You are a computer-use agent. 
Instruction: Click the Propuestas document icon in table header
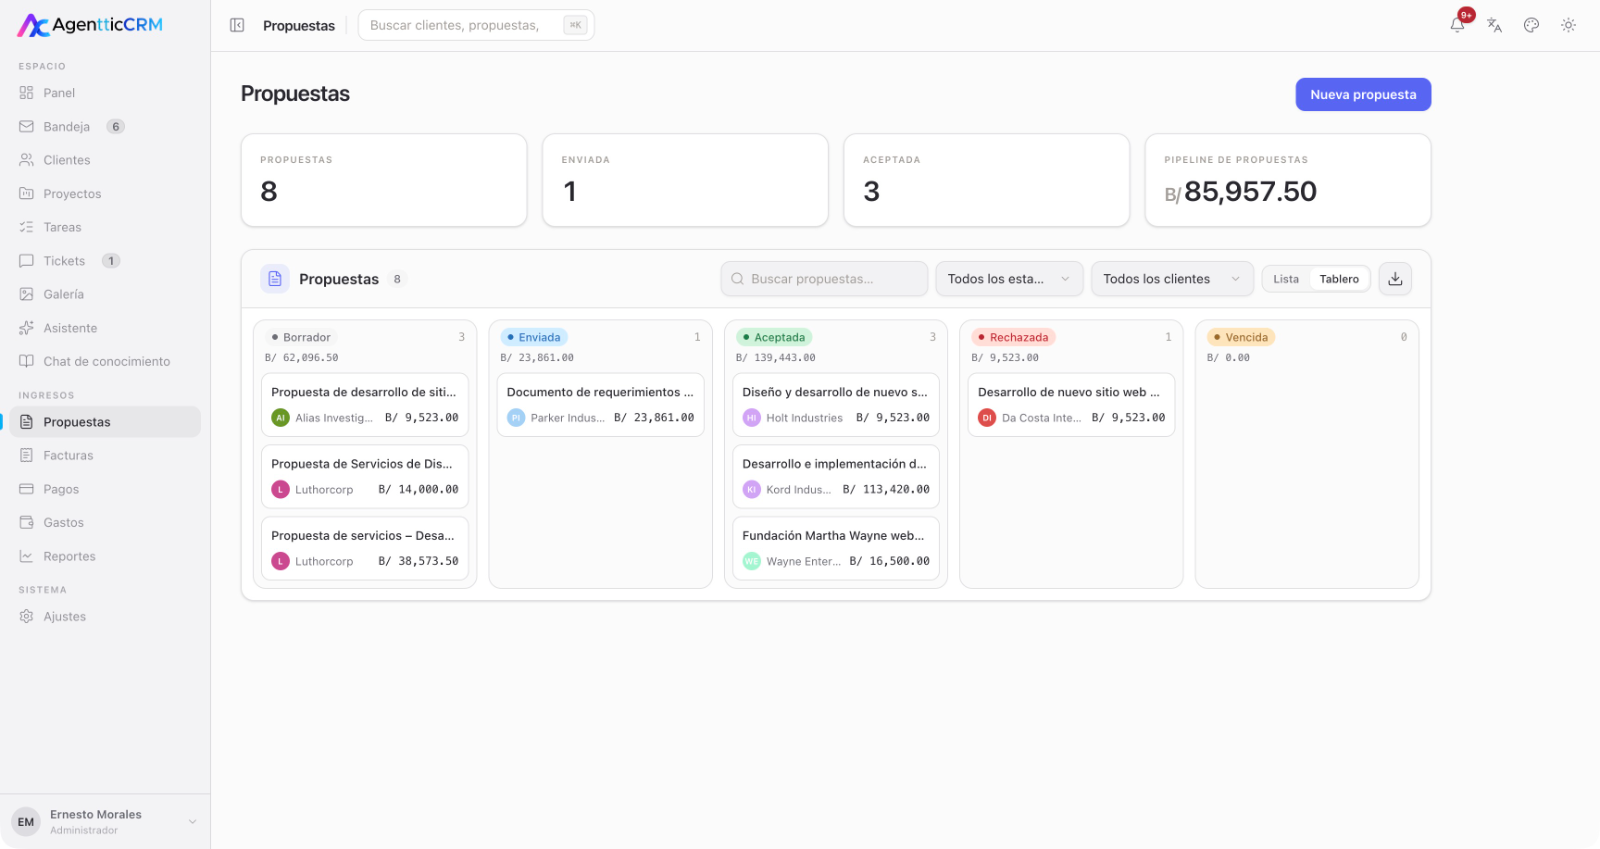pos(275,279)
